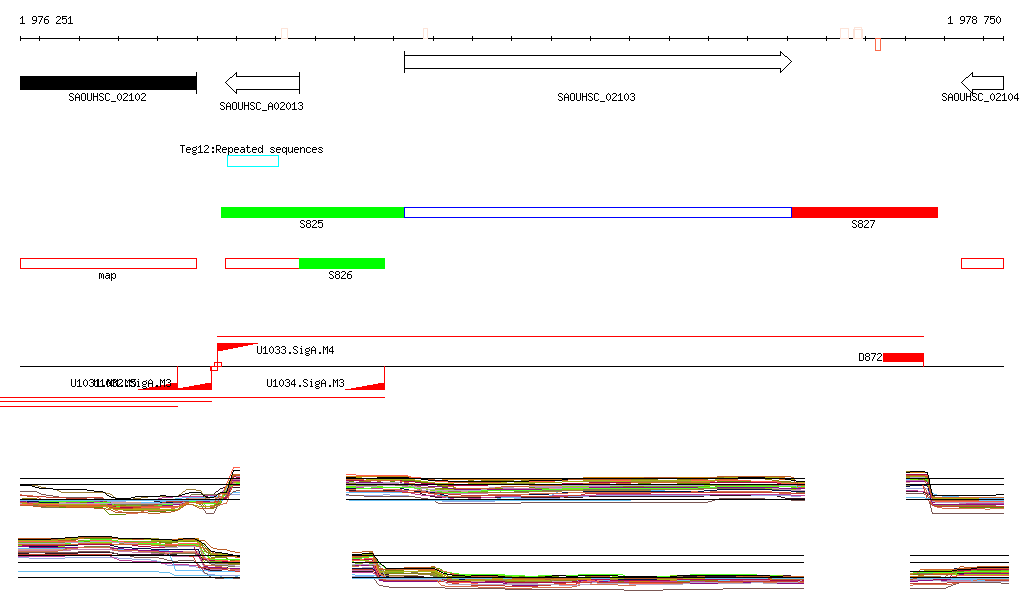Click the 'D872' label text
This screenshot has height=611, width=1024.
tap(870, 357)
